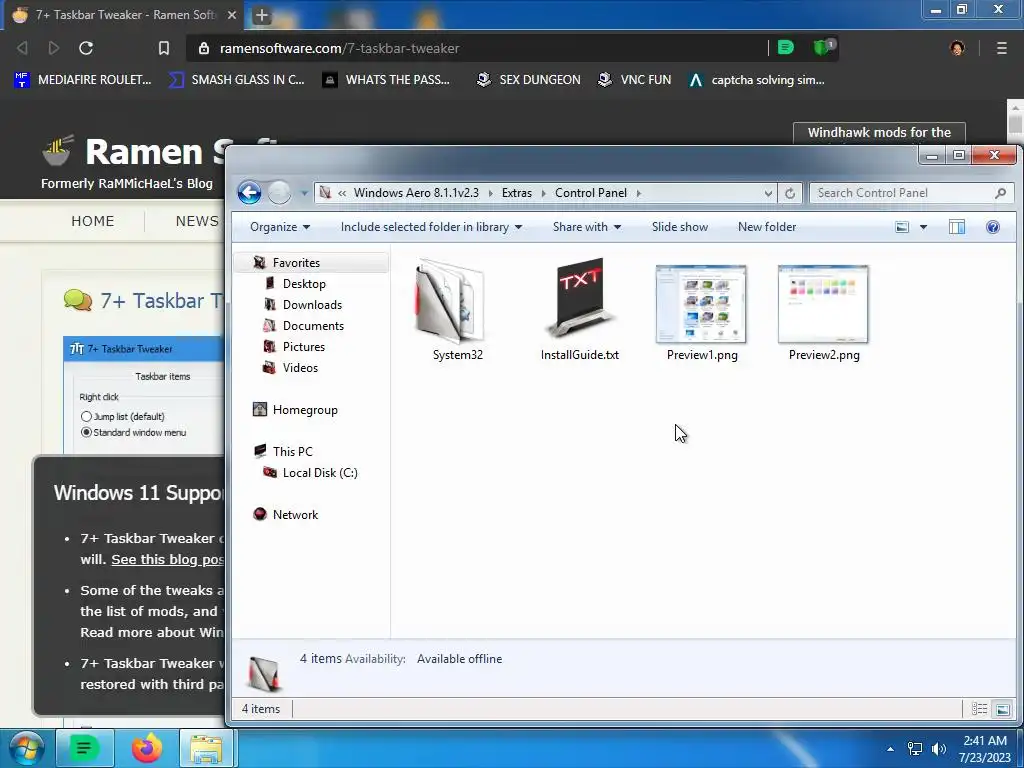
Task: Select the Preview1.png thumbnail
Action: [701, 304]
